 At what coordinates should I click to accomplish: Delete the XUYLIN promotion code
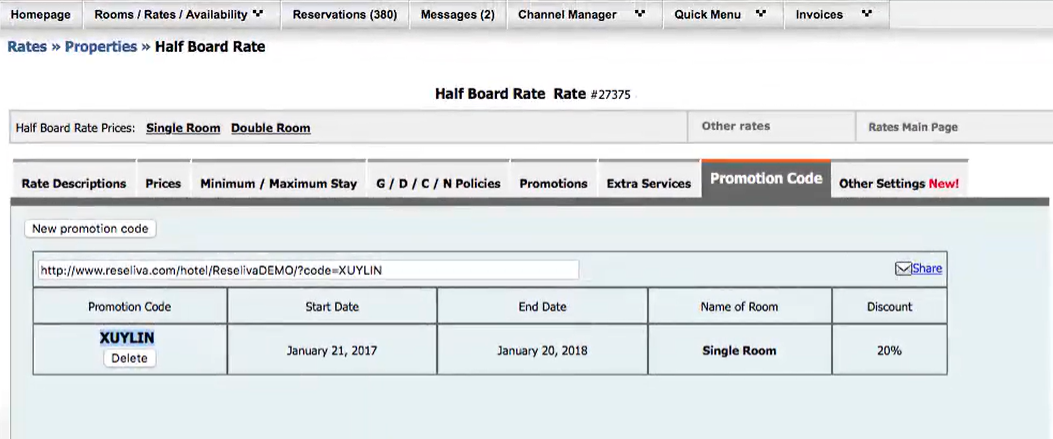click(x=129, y=358)
